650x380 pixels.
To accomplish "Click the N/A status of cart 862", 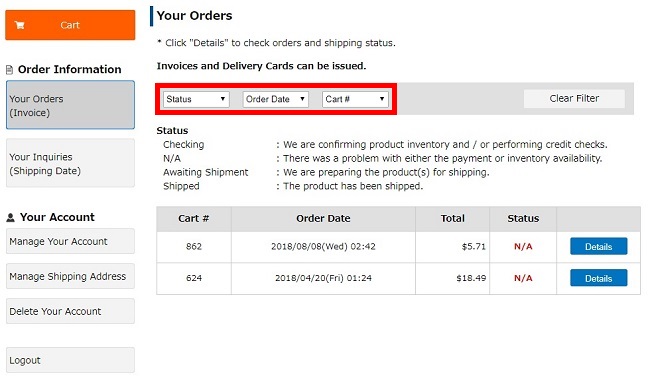I will pyautogui.click(x=523, y=247).
